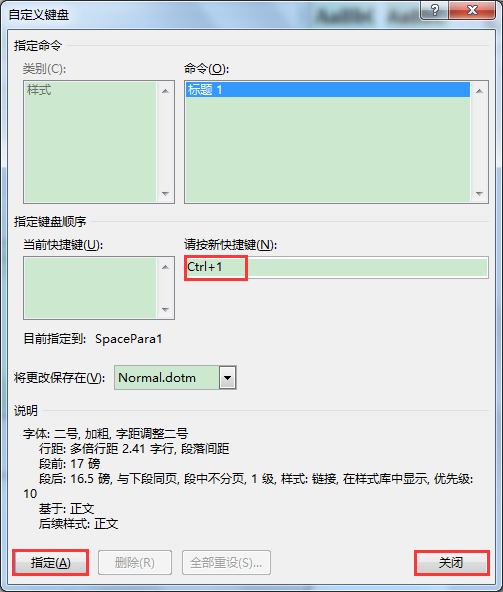Screen dimensions: 503x592
Task: Click the 将更改保存在(V) label
Action: pyautogui.click(x=60, y=378)
